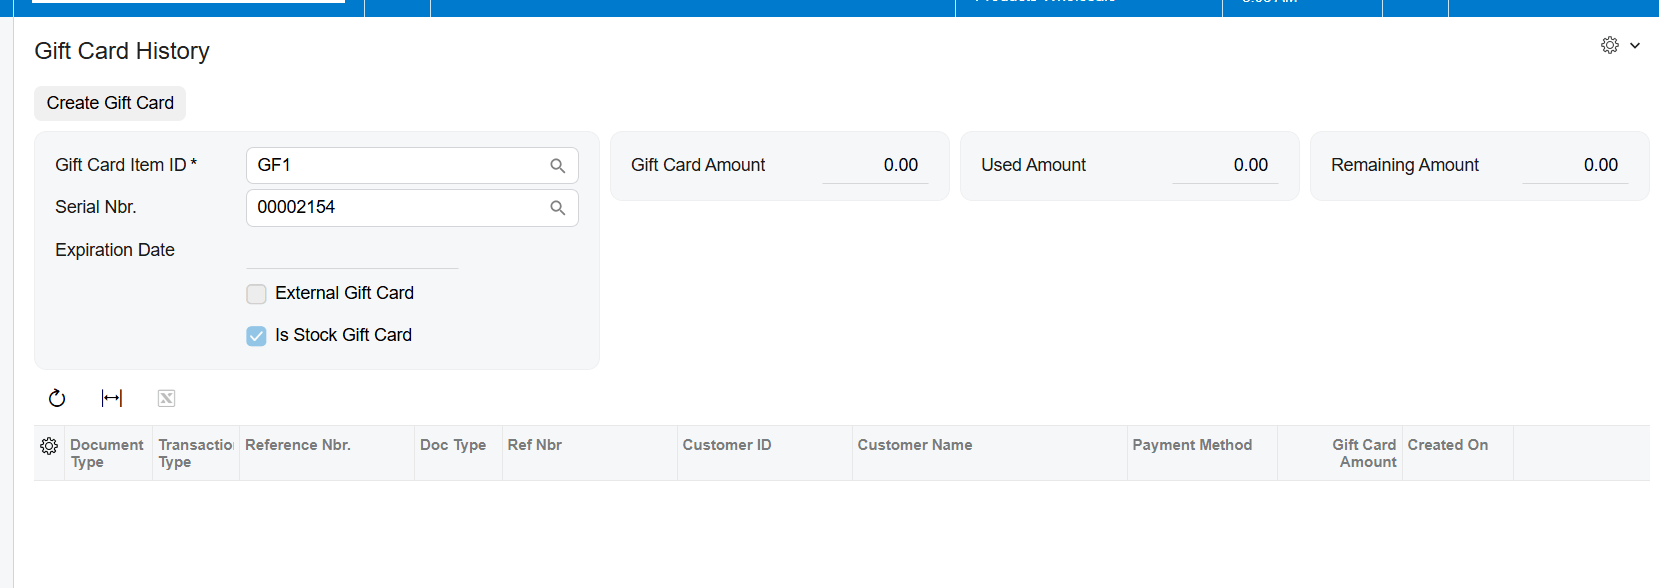1659x588 pixels.
Task: Sort by Gift Card Amount column
Action: click(x=1340, y=453)
